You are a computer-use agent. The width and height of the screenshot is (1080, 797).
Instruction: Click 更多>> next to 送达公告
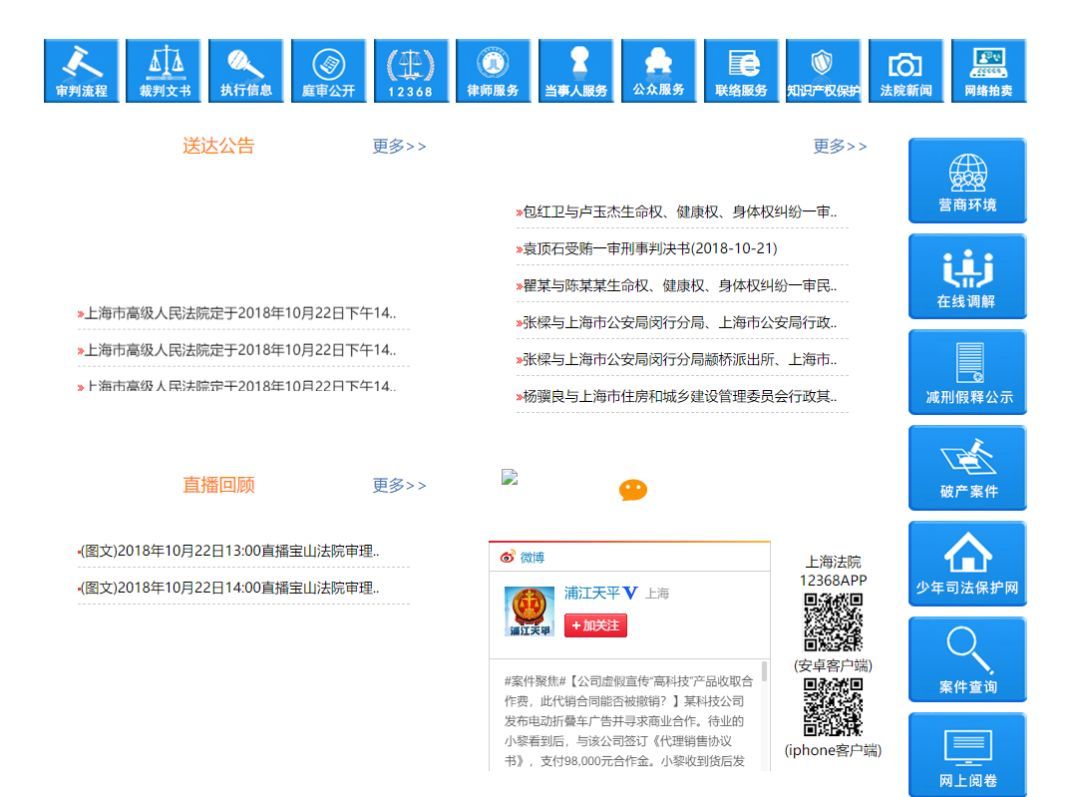[x=398, y=146]
